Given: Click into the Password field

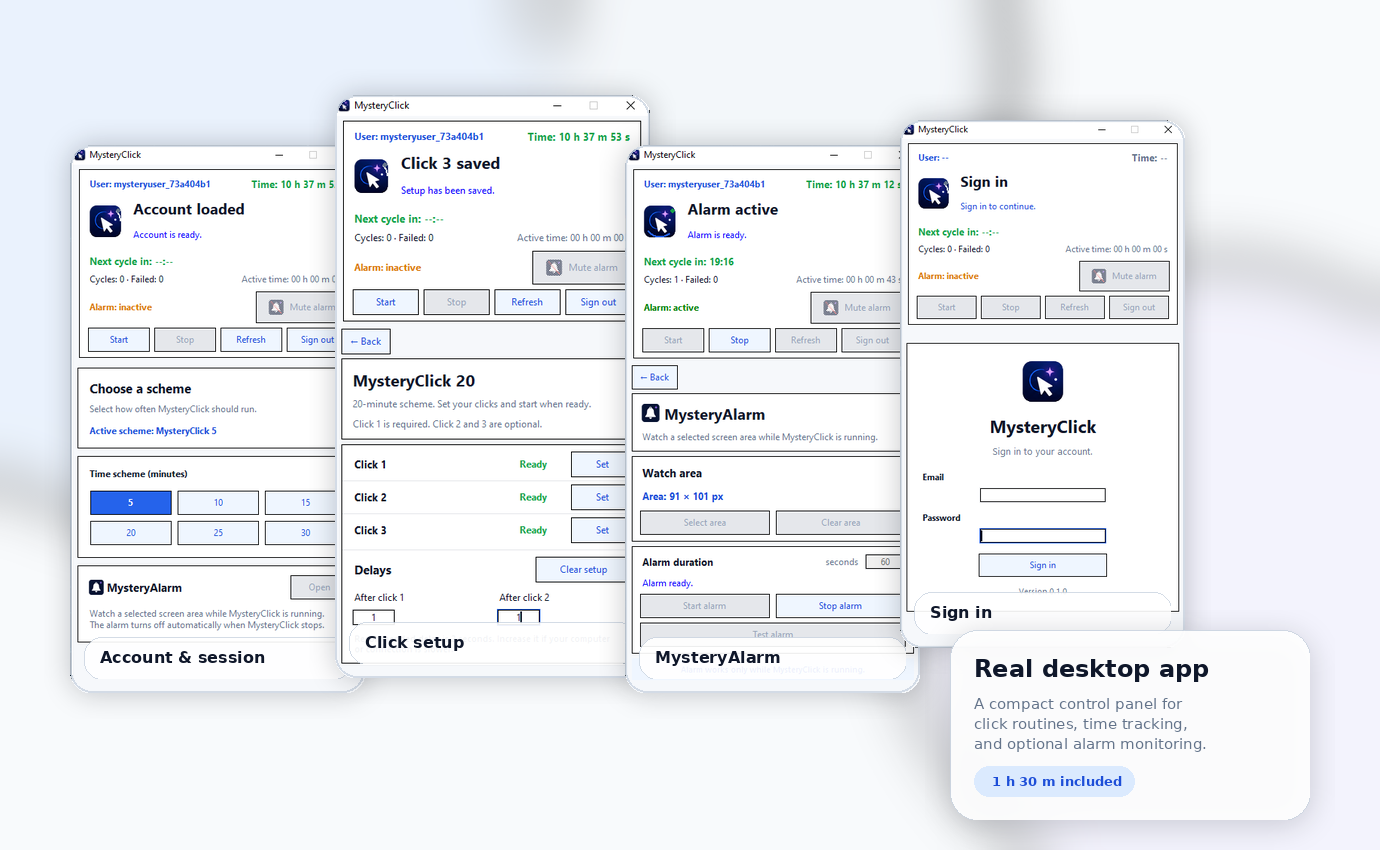Looking at the screenshot, I should pyautogui.click(x=1043, y=536).
